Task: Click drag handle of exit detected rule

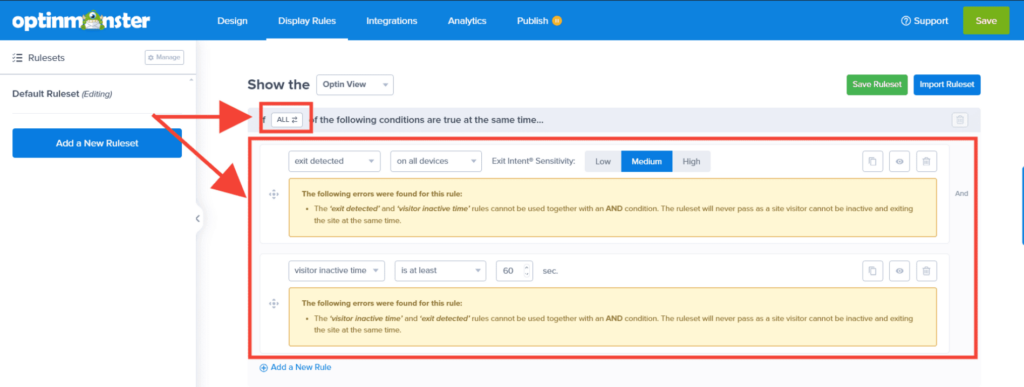Action: click(274, 194)
